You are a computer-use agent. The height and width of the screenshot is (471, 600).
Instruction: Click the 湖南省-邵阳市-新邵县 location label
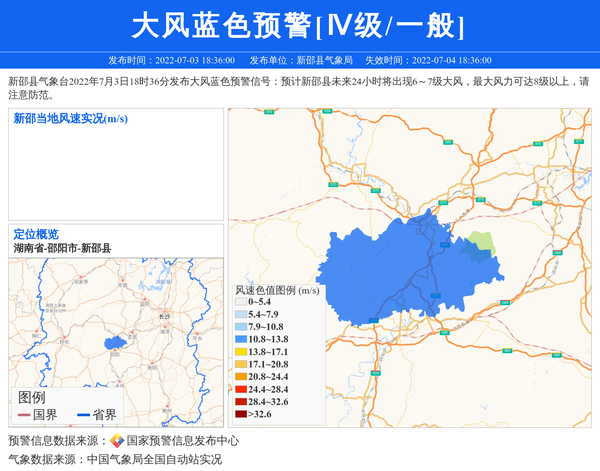pos(62,248)
